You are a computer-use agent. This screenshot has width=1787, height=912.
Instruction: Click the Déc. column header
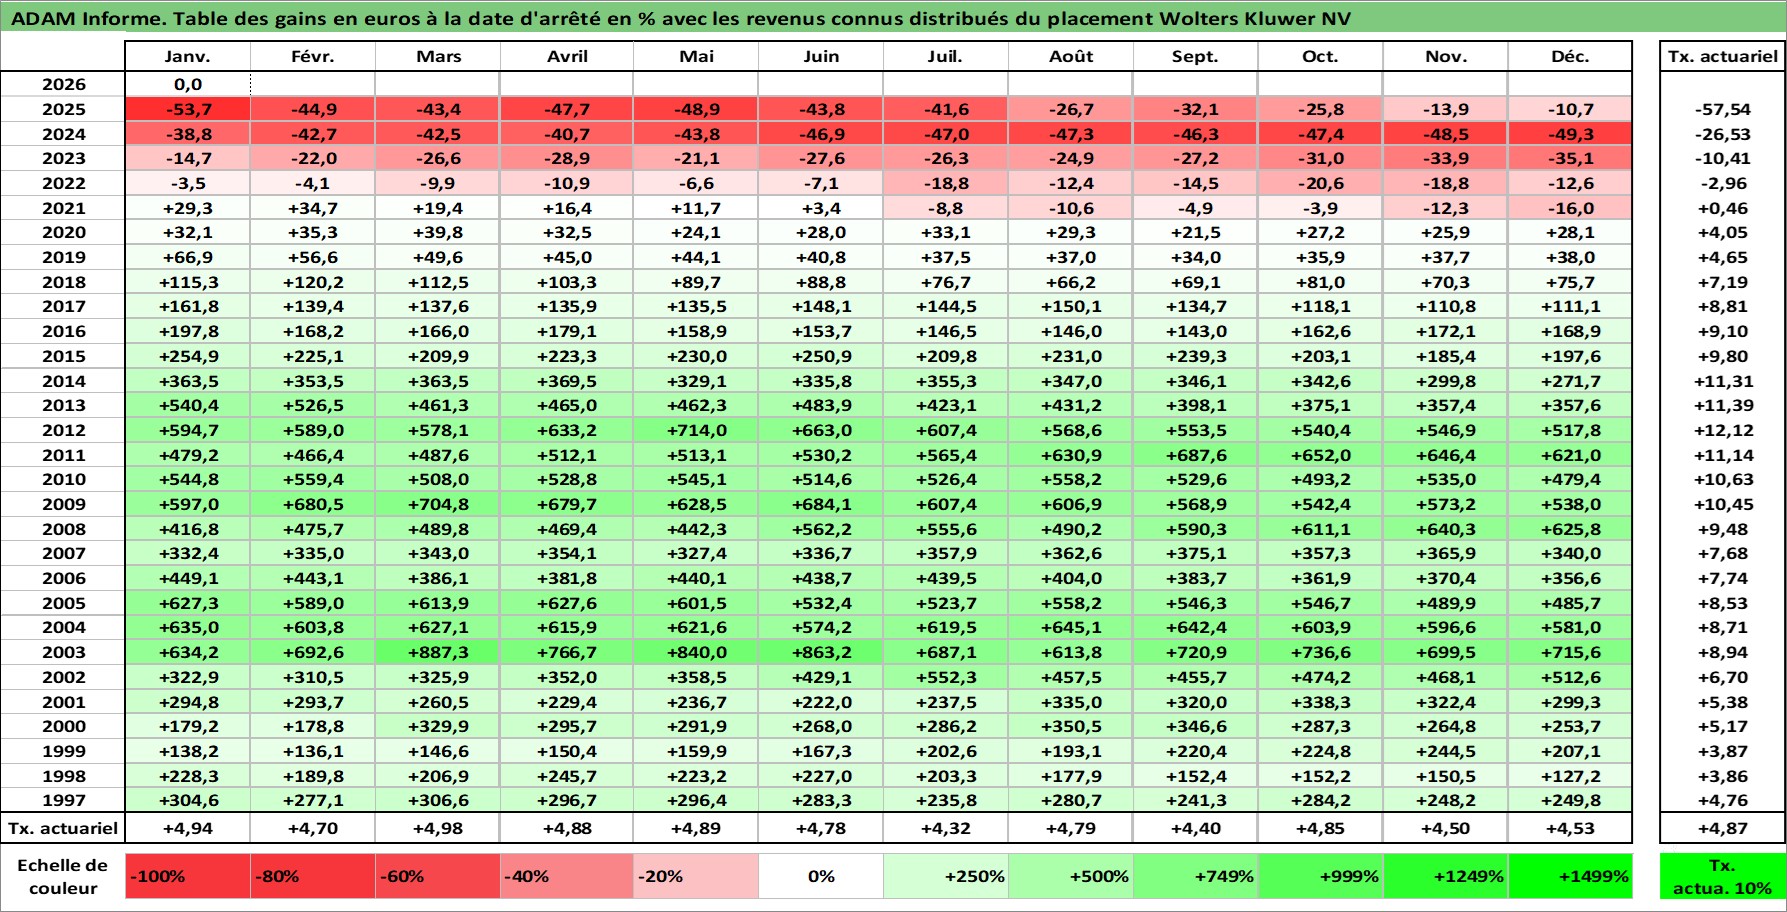(1570, 57)
